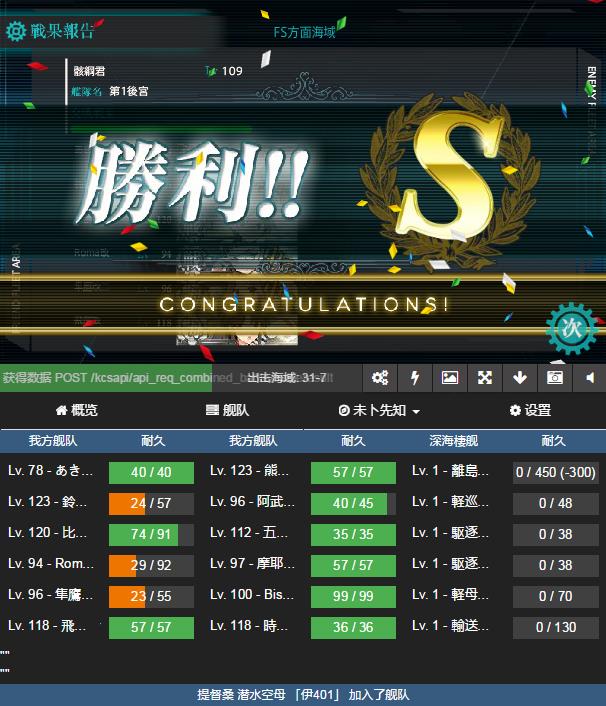Click the lightning bolt toolbar icon
The image size is (606, 706).
click(x=415, y=377)
